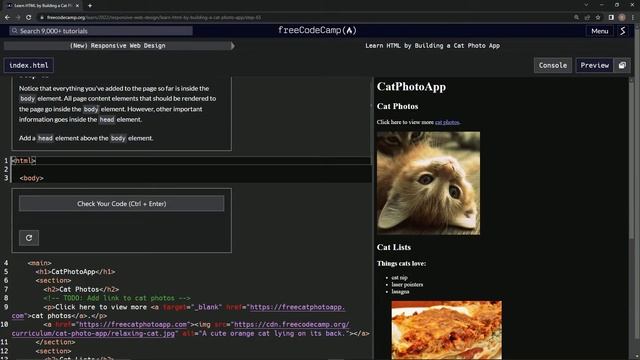Click the Search 9,000+ tutorials field
The width and height of the screenshot is (640, 360).
[101, 31]
